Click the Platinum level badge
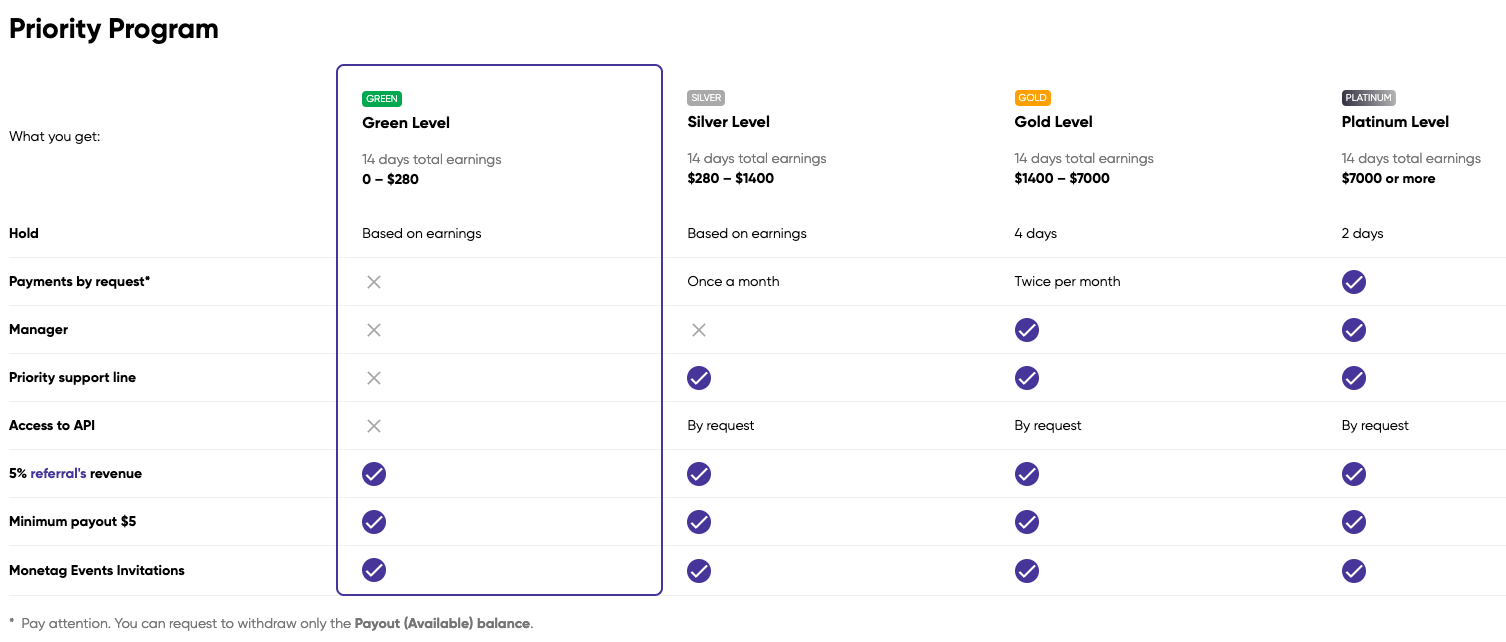This screenshot has width=1506, height=642. [x=1367, y=98]
